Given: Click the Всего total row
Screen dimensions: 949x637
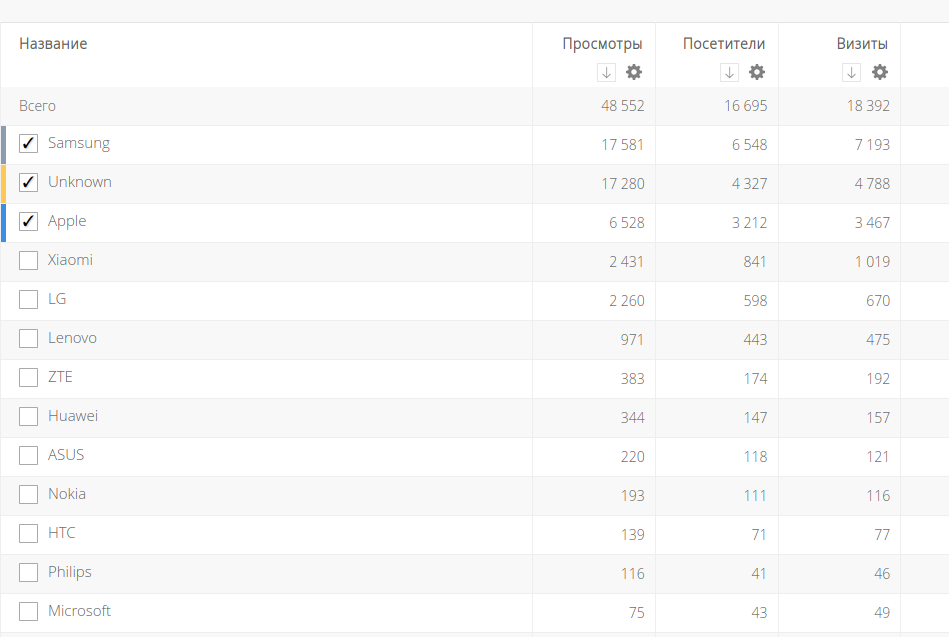Looking at the screenshot, I should pos(38,106).
